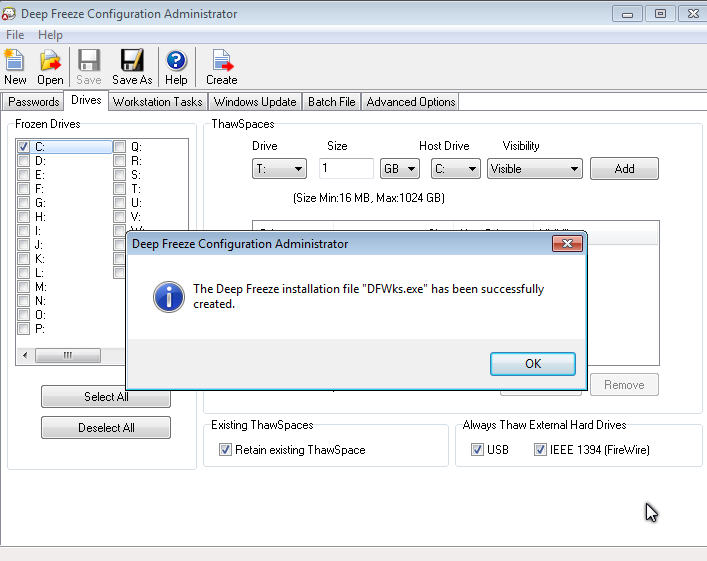Open a configuration file via Open icon
707x561 pixels.
pyautogui.click(x=50, y=67)
